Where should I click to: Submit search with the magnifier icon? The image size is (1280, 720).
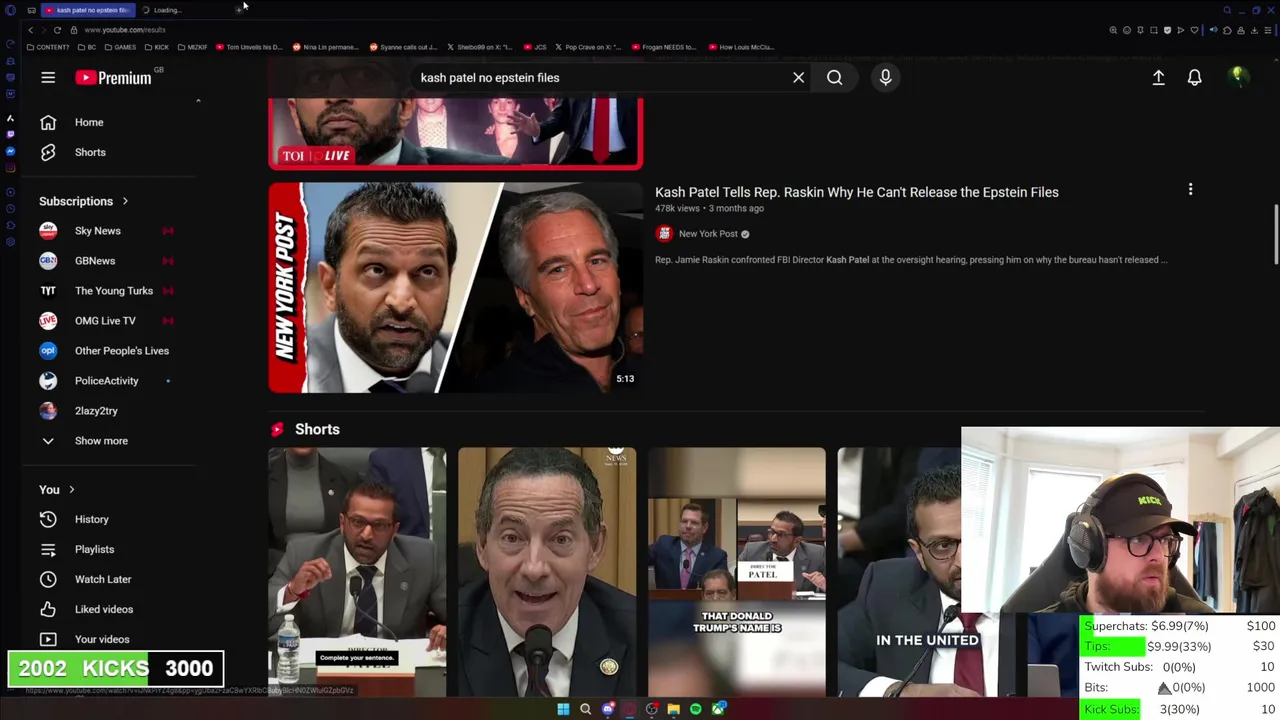(834, 78)
